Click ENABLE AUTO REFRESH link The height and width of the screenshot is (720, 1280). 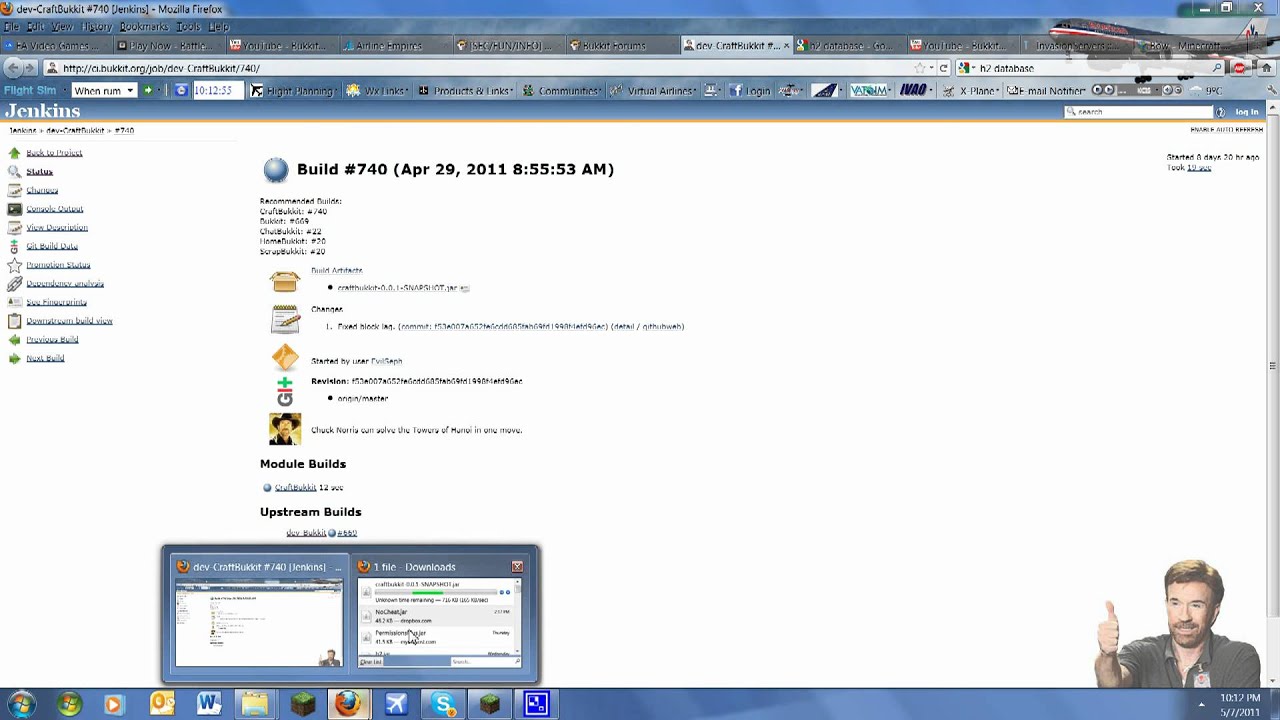pyautogui.click(x=1226, y=130)
